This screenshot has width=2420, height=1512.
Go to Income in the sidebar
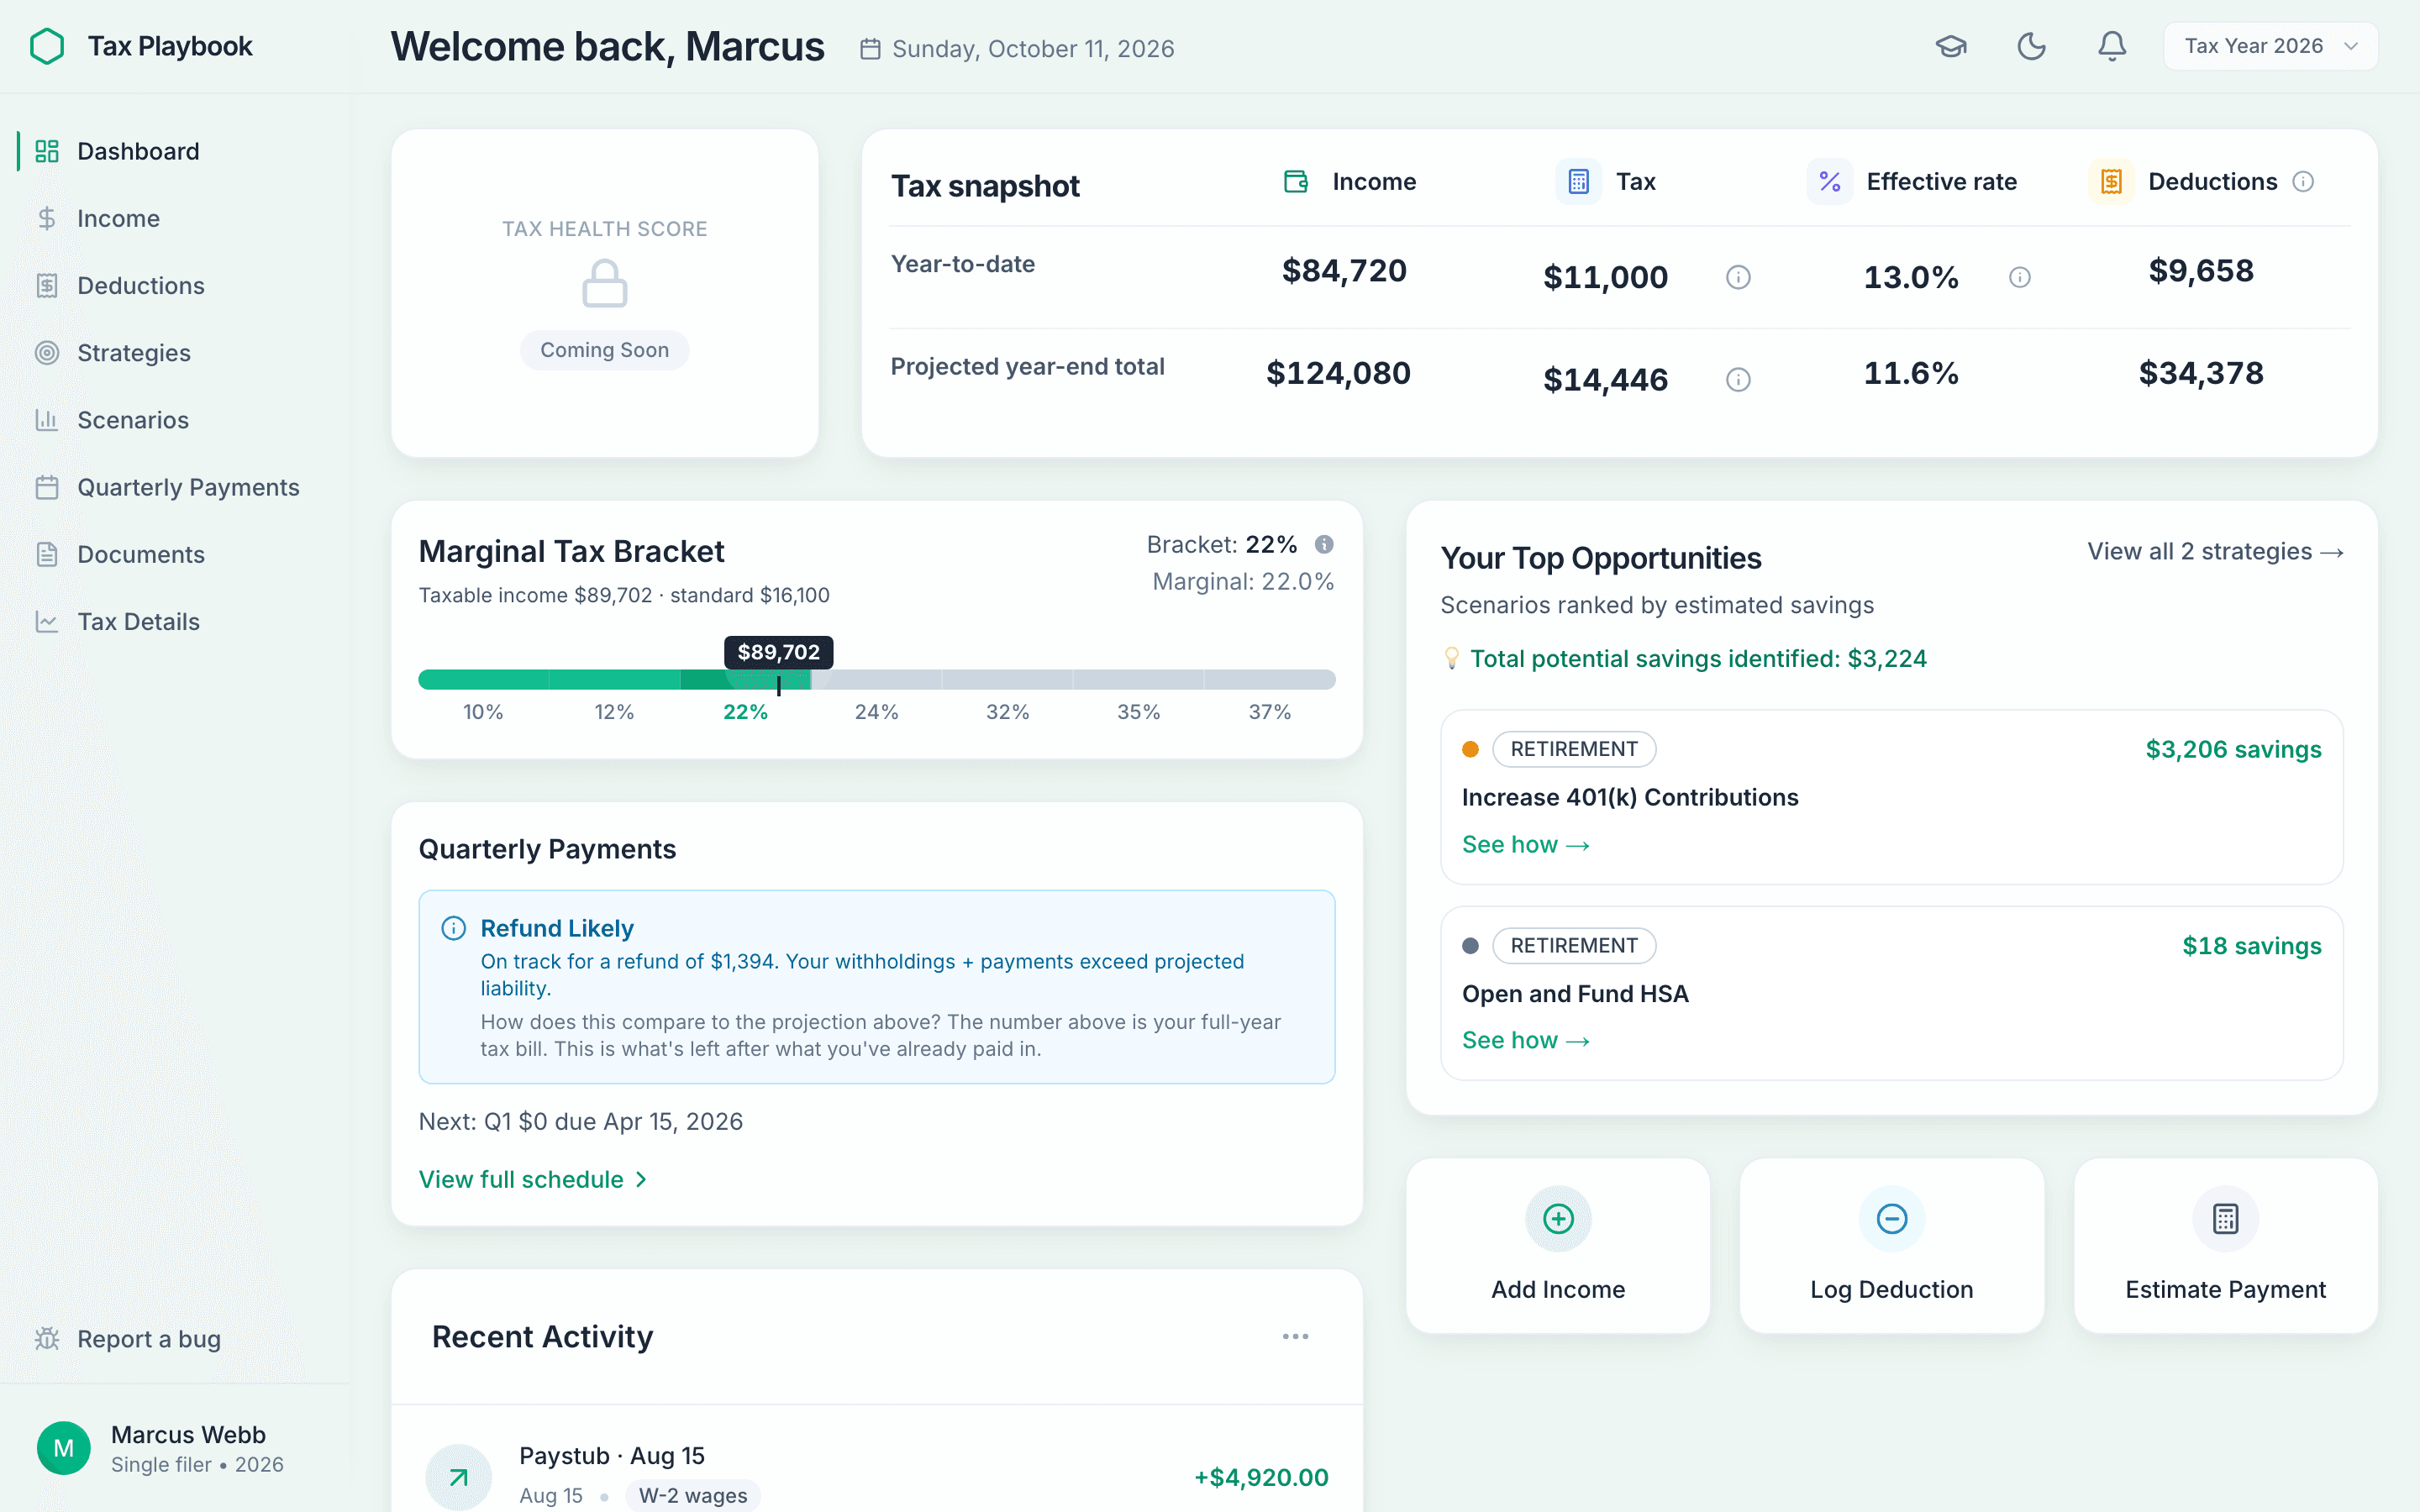coord(175,218)
